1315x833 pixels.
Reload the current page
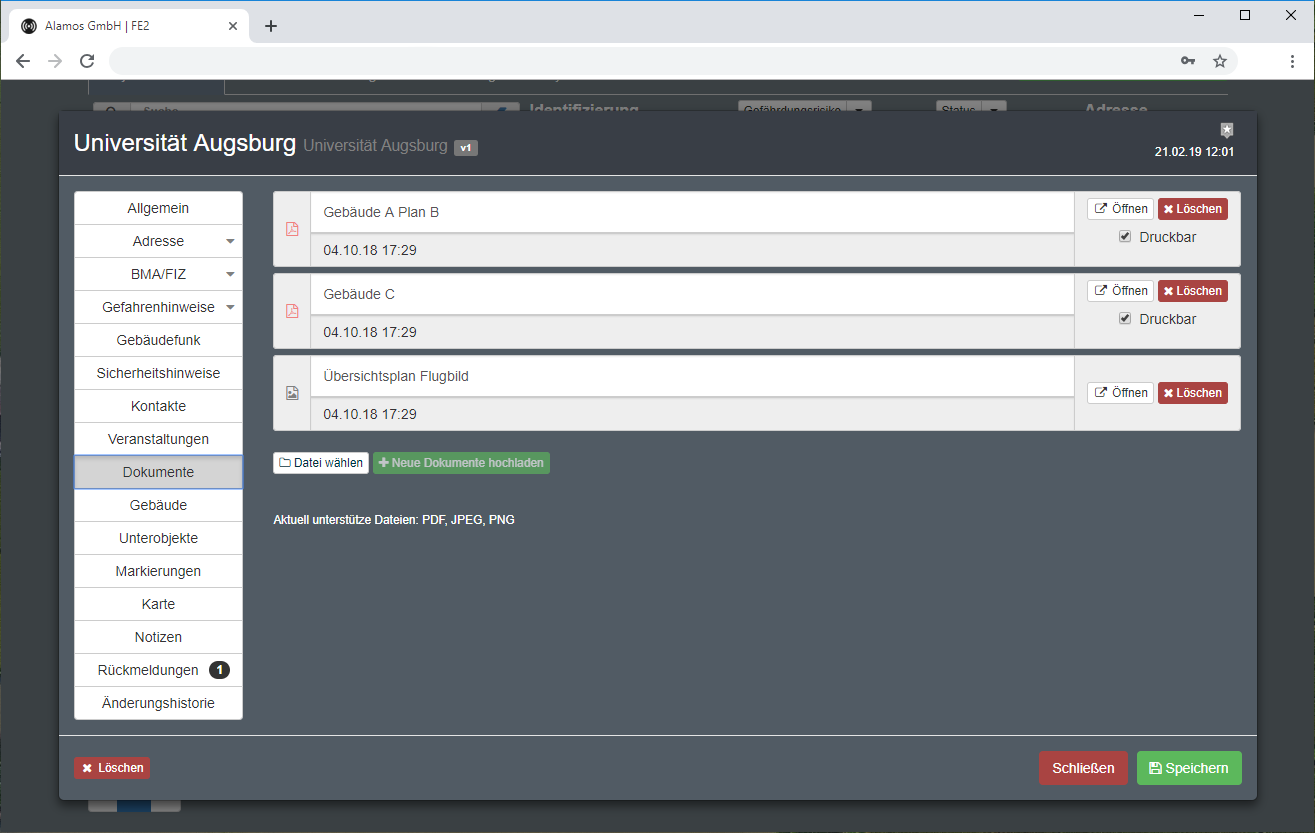87,61
